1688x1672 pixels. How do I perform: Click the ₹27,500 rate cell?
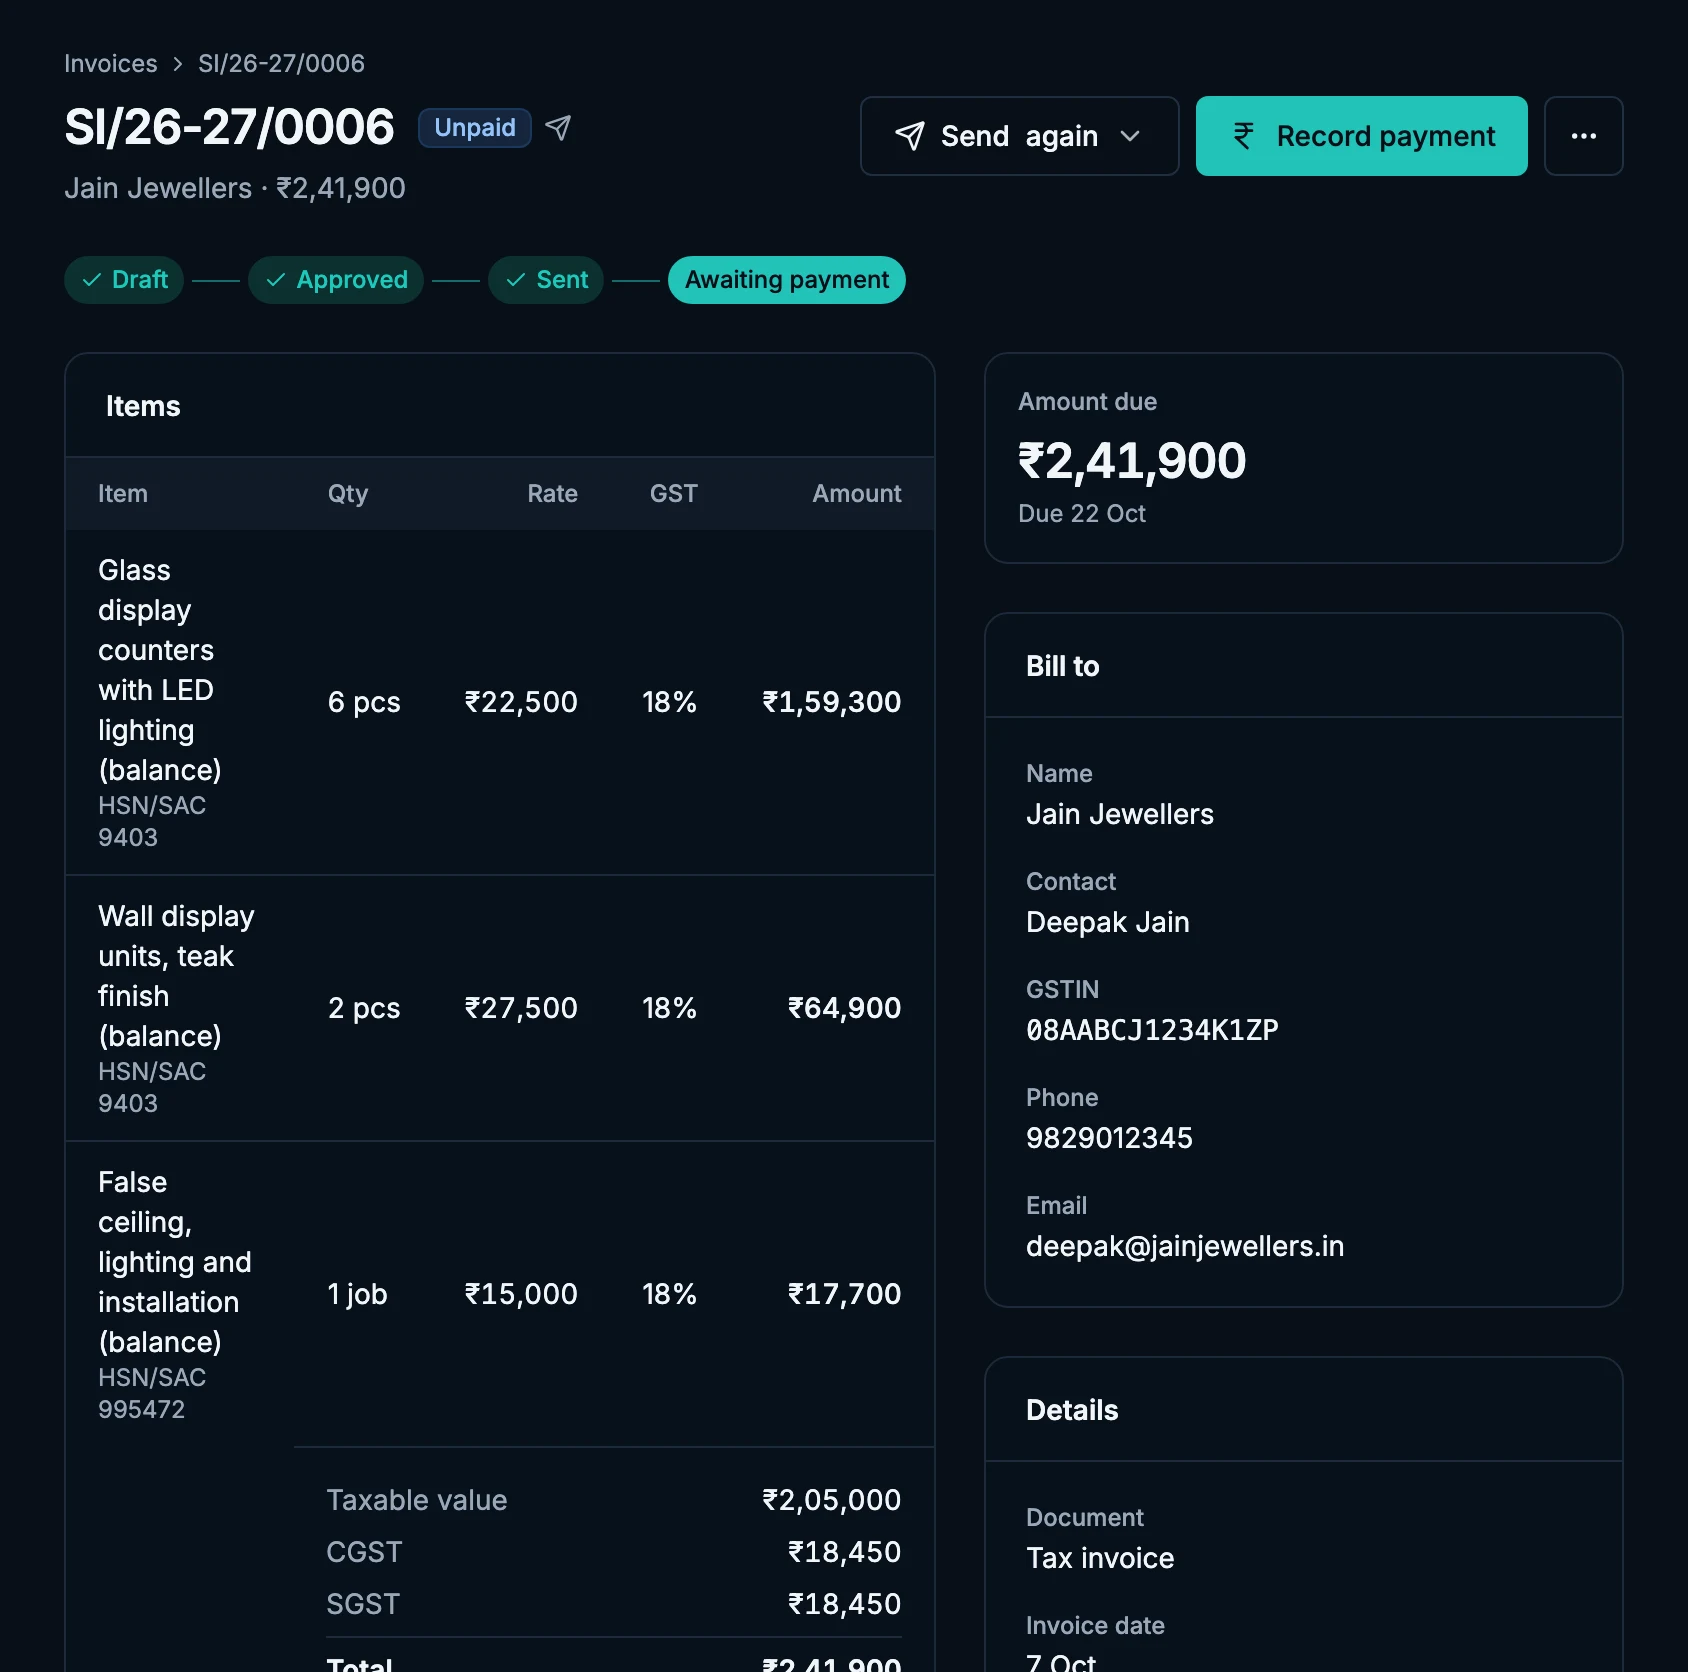tap(520, 1008)
